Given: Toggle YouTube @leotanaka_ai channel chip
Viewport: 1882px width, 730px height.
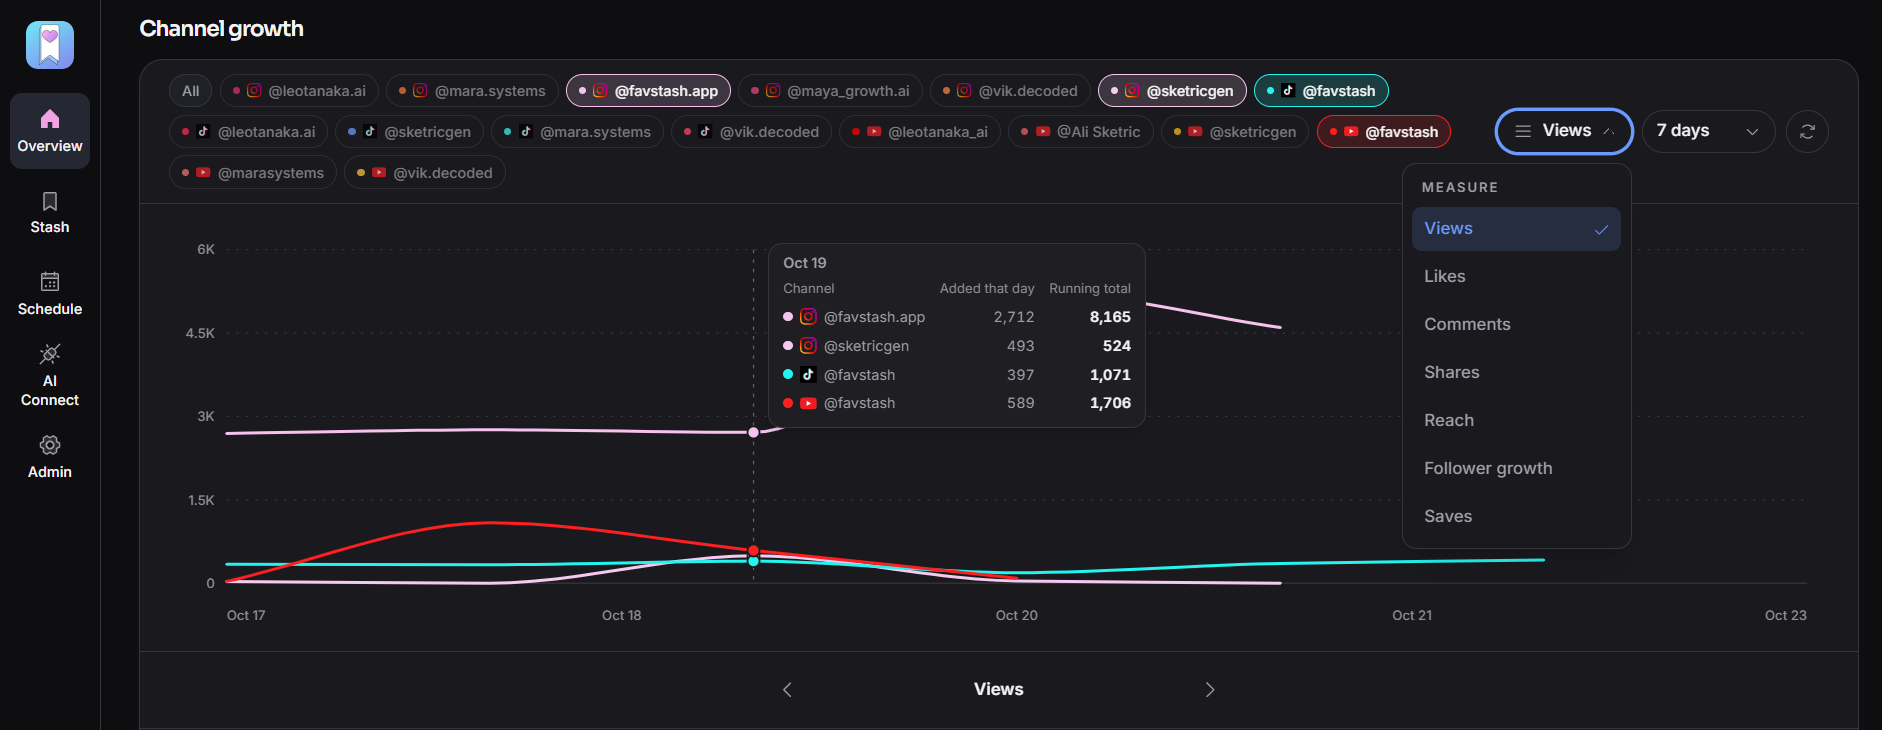Looking at the screenshot, I should click(920, 131).
